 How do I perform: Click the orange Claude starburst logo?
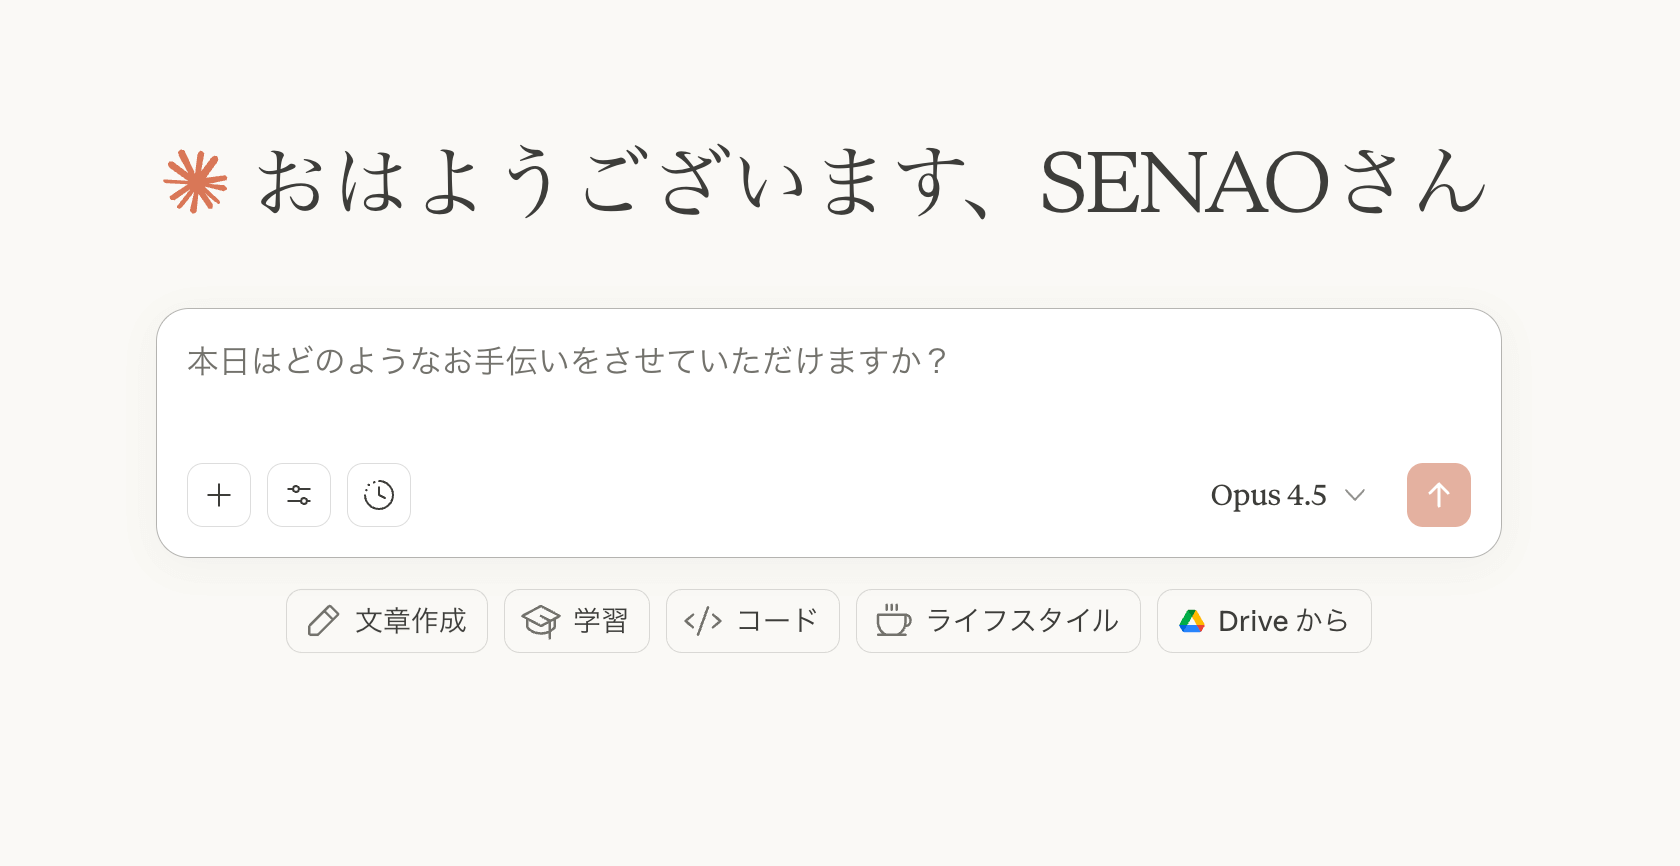click(x=196, y=181)
